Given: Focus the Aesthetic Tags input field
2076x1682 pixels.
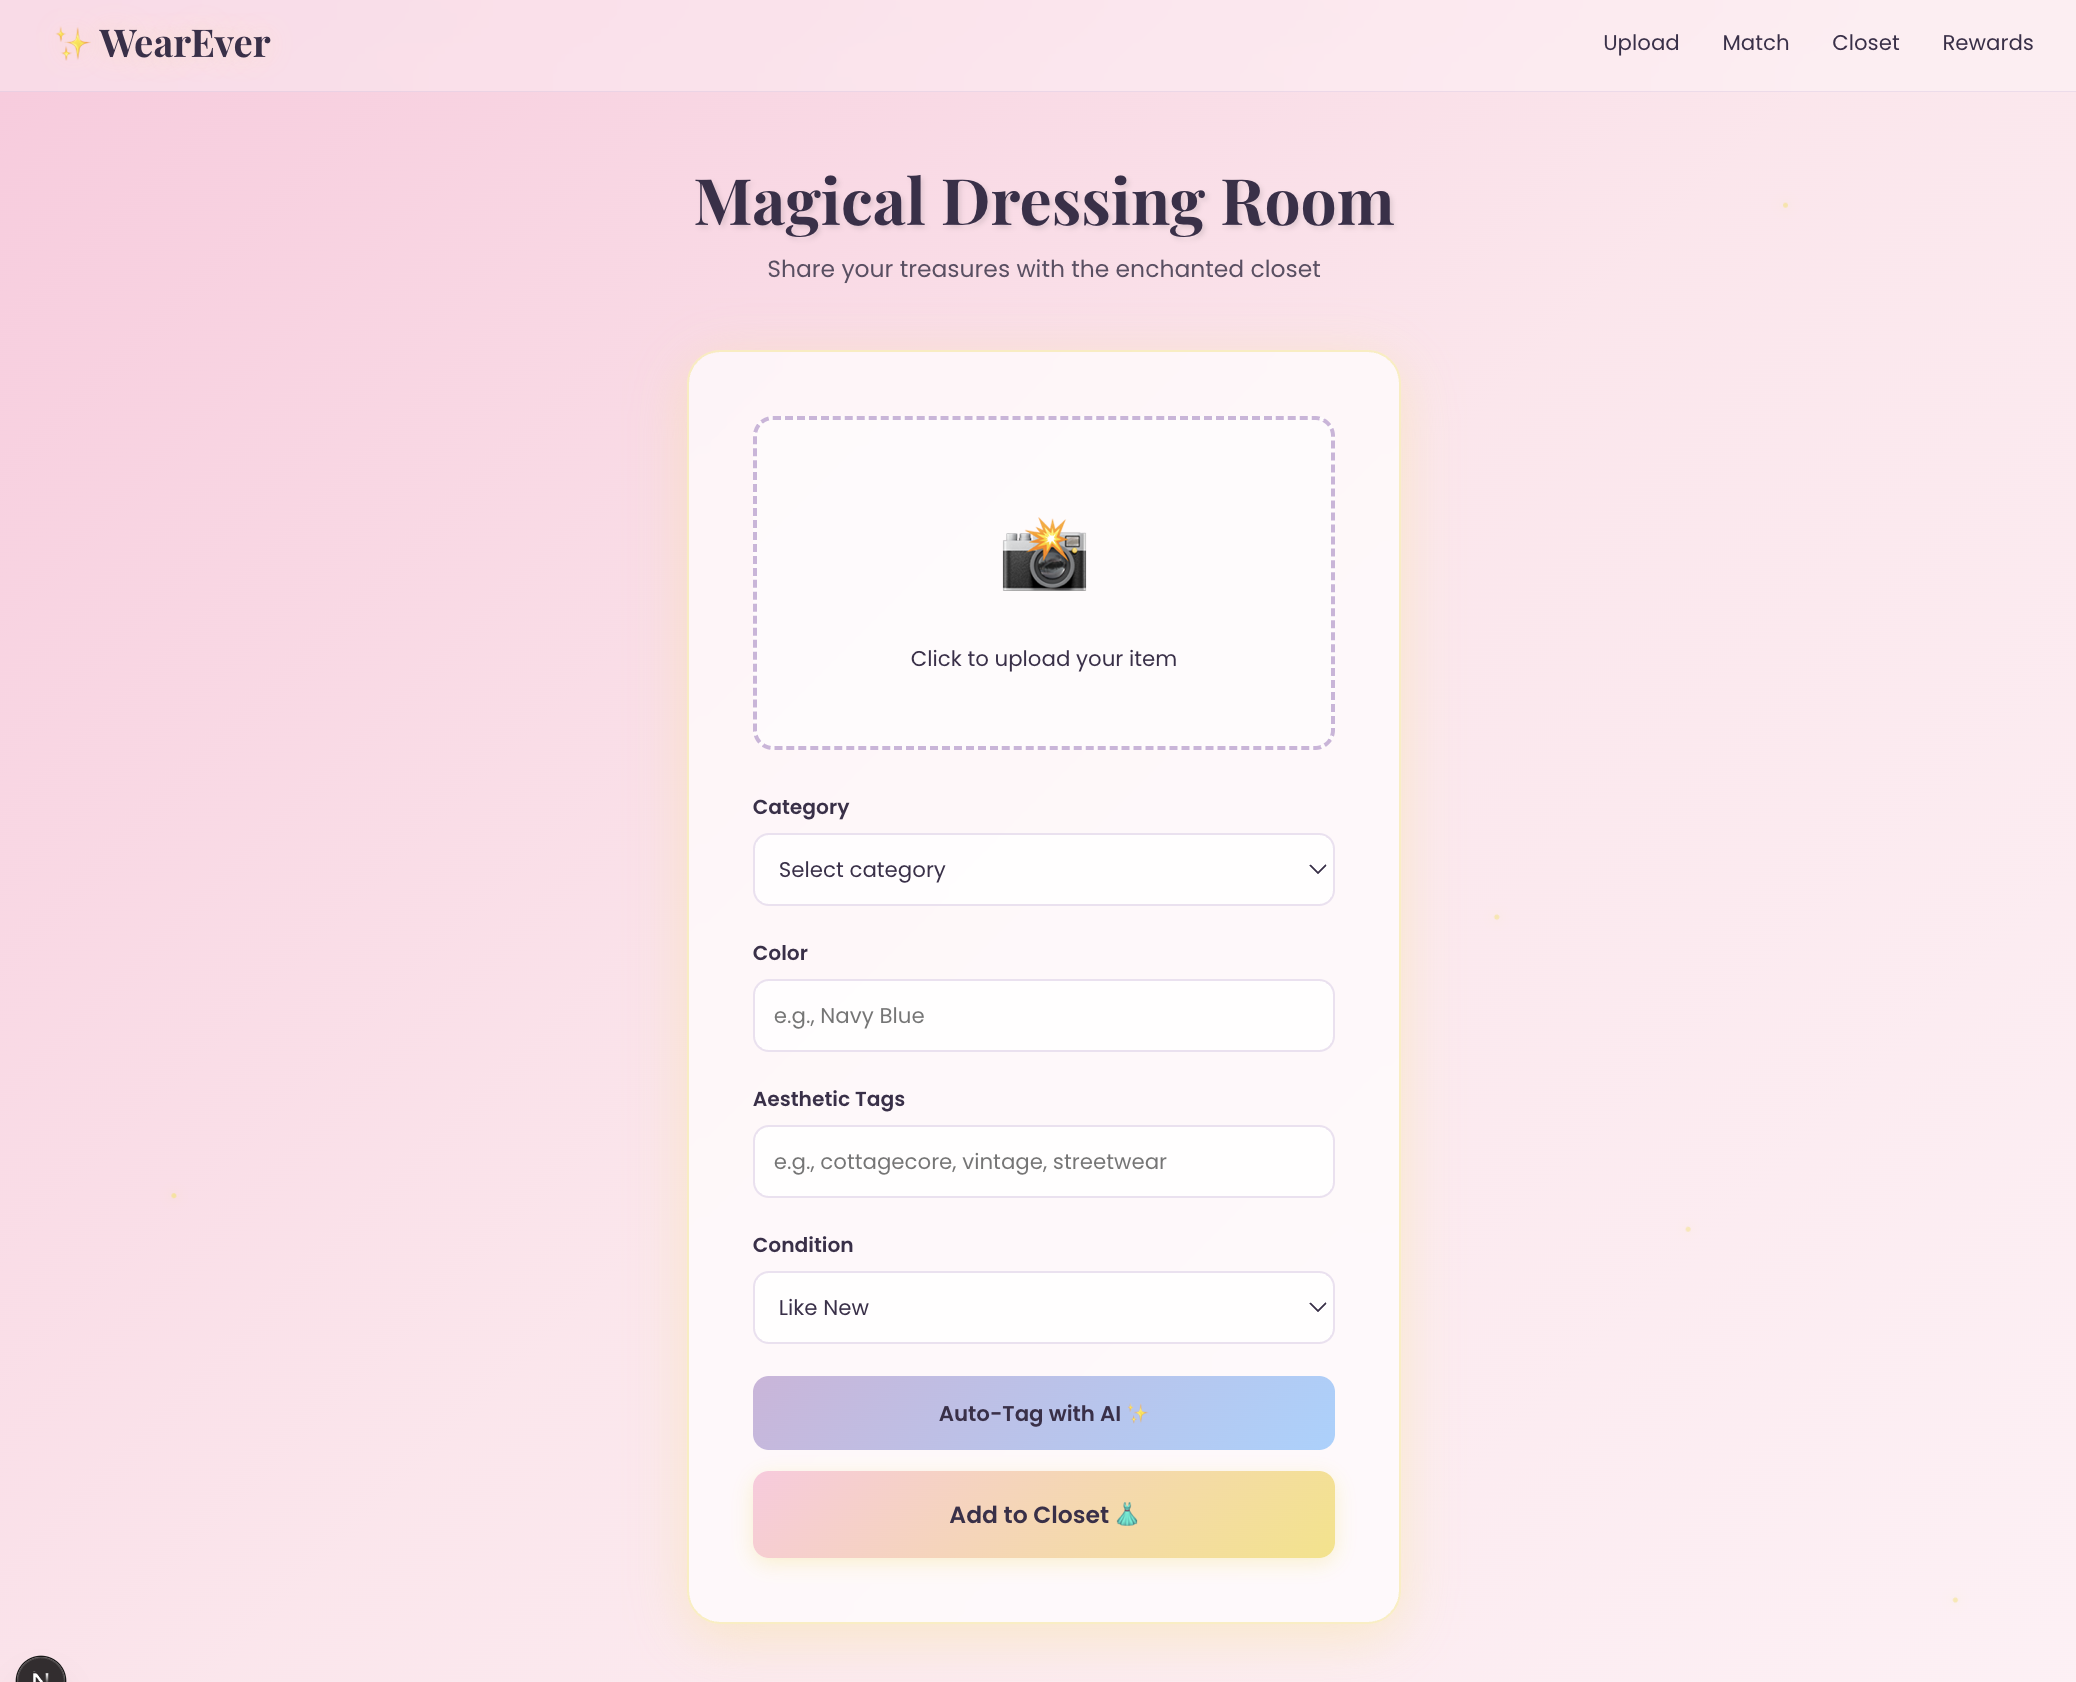Looking at the screenshot, I should [1043, 1161].
